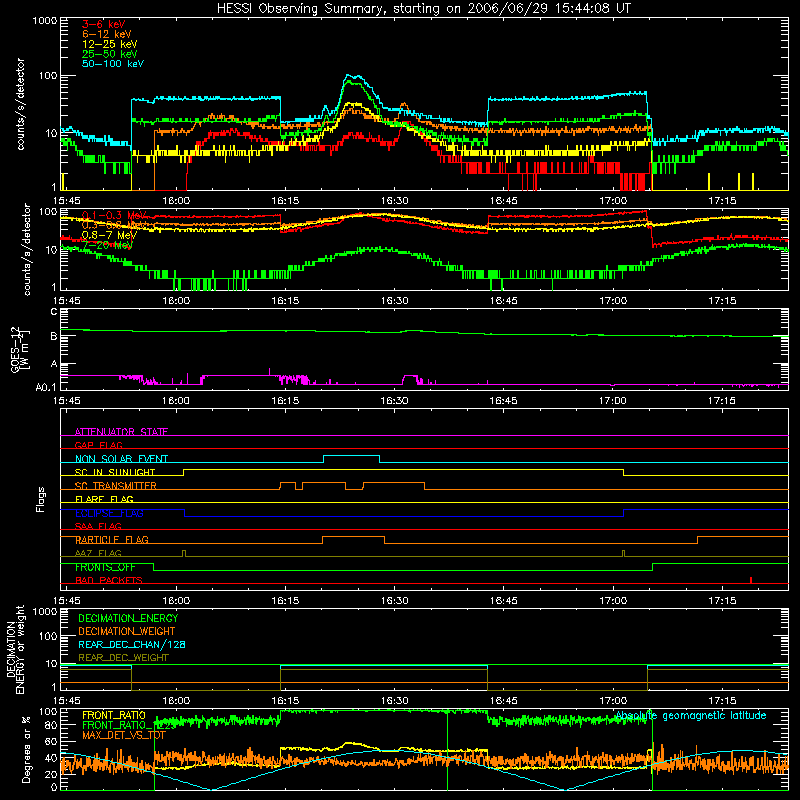Click the 16:30 tick under the flags panel
Image resolution: width=800 pixels, height=800 pixels.
coord(394,601)
